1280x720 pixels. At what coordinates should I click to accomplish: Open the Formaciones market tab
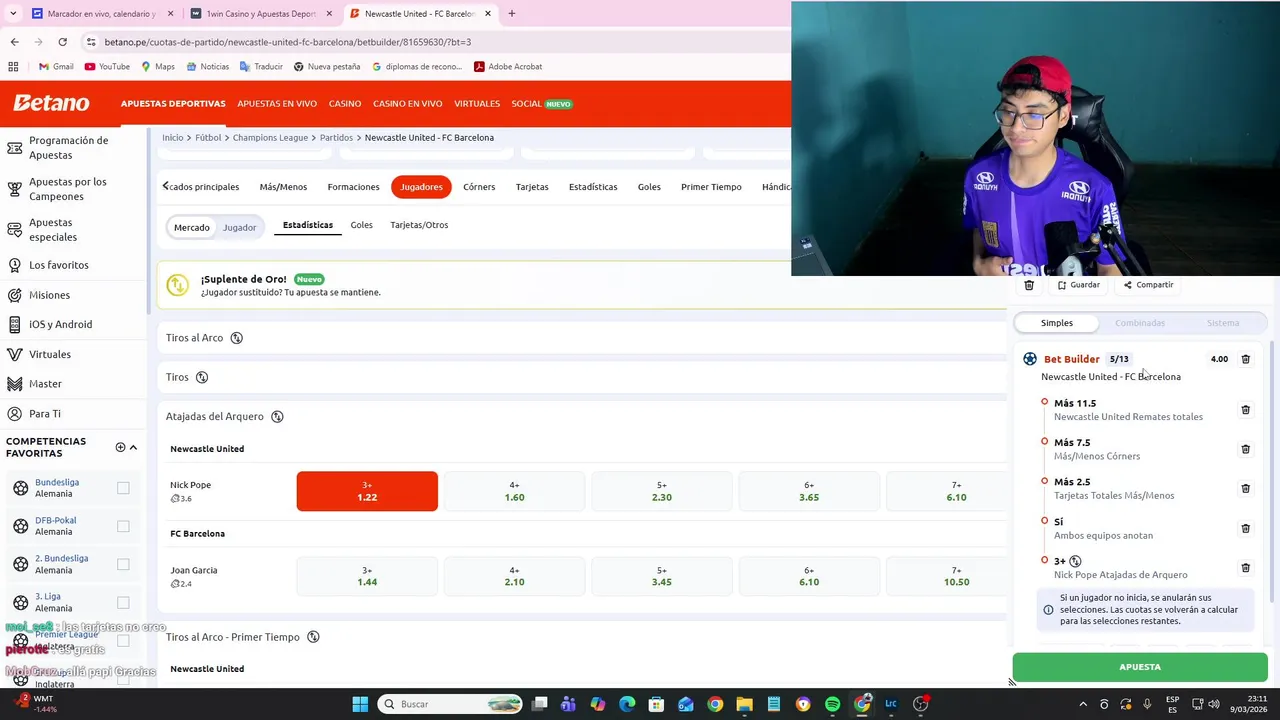pyautogui.click(x=353, y=187)
